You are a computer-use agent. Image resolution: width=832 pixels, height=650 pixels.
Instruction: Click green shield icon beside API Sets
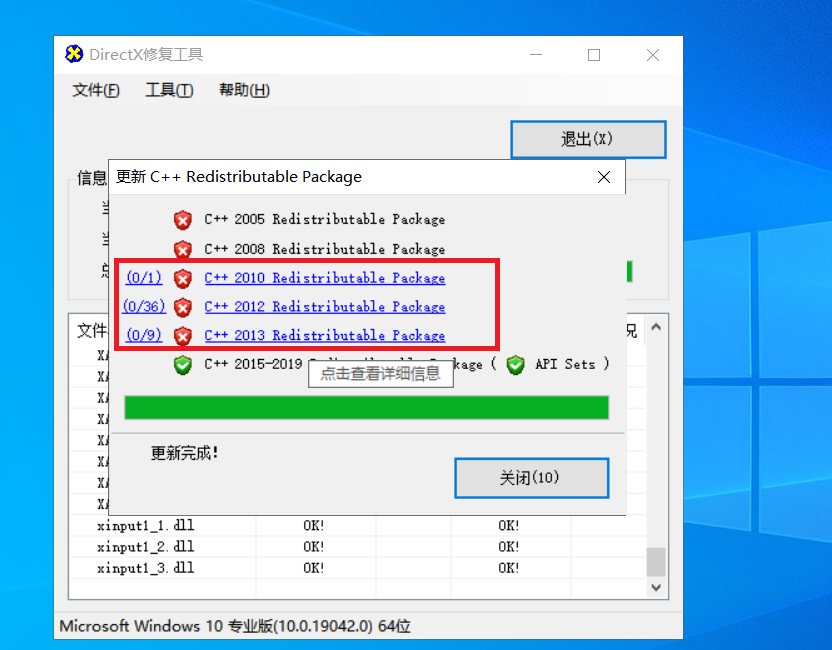point(515,365)
